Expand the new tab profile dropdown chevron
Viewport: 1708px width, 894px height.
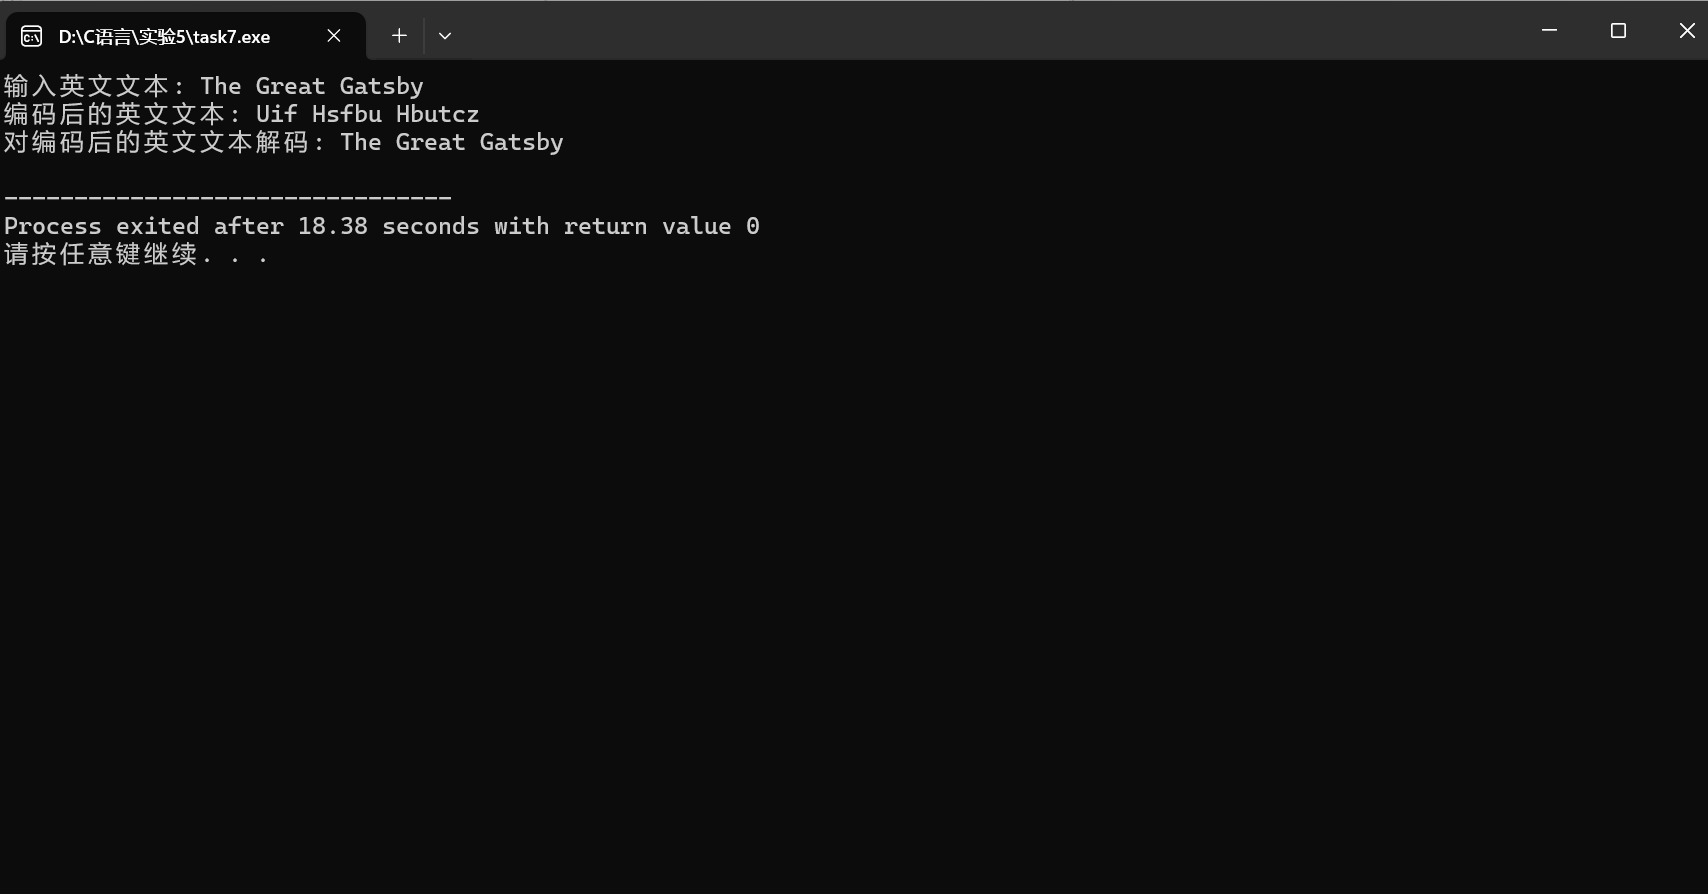pyautogui.click(x=445, y=36)
